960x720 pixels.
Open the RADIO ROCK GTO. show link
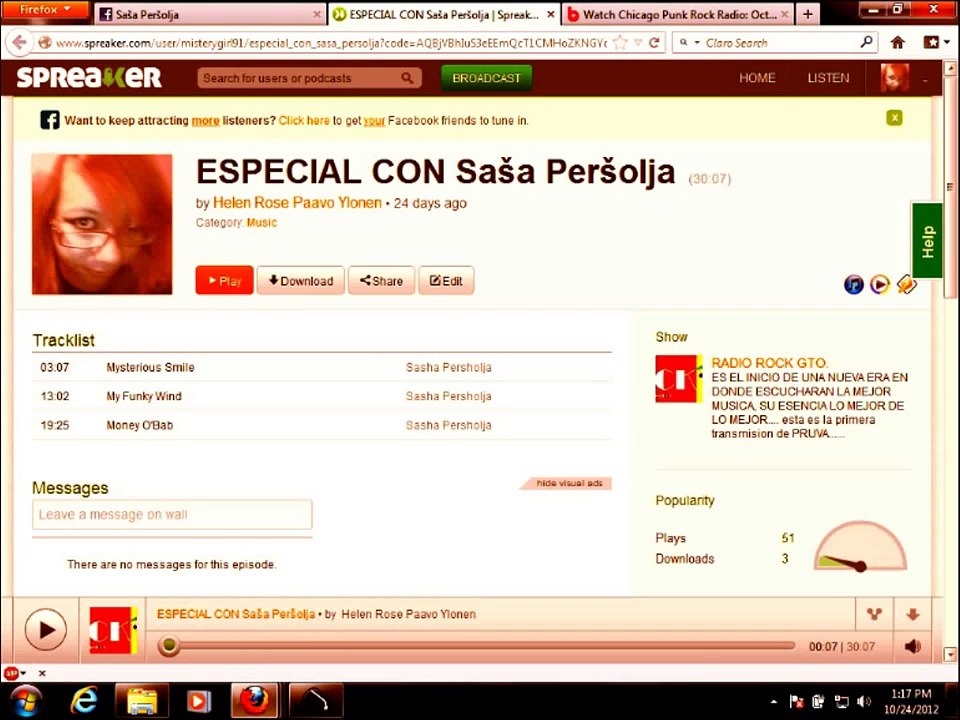tap(770, 362)
